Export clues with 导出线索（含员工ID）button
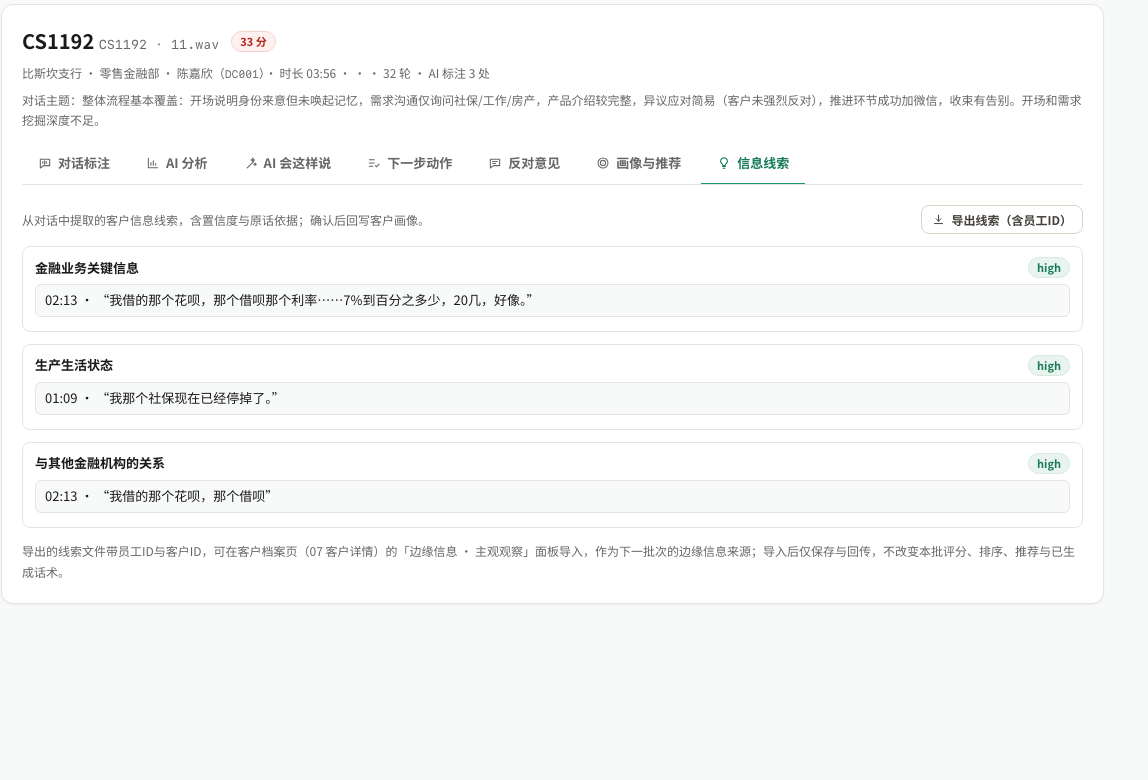The width and height of the screenshot is (1148, 780). (x=1002, y=220)
